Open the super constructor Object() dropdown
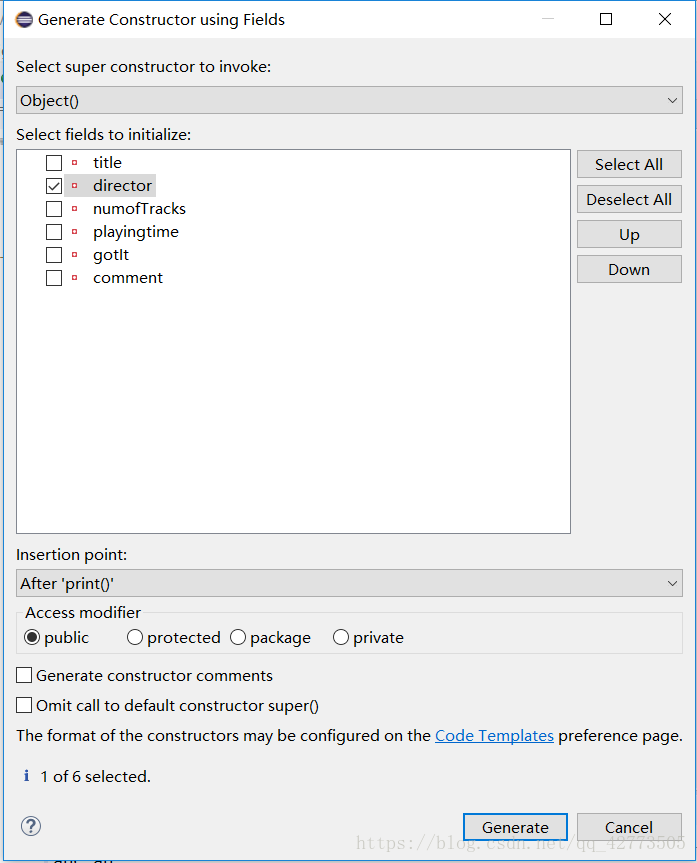This screenshot has height=863, width=697. pyautogui.click(x=349, y=100)
